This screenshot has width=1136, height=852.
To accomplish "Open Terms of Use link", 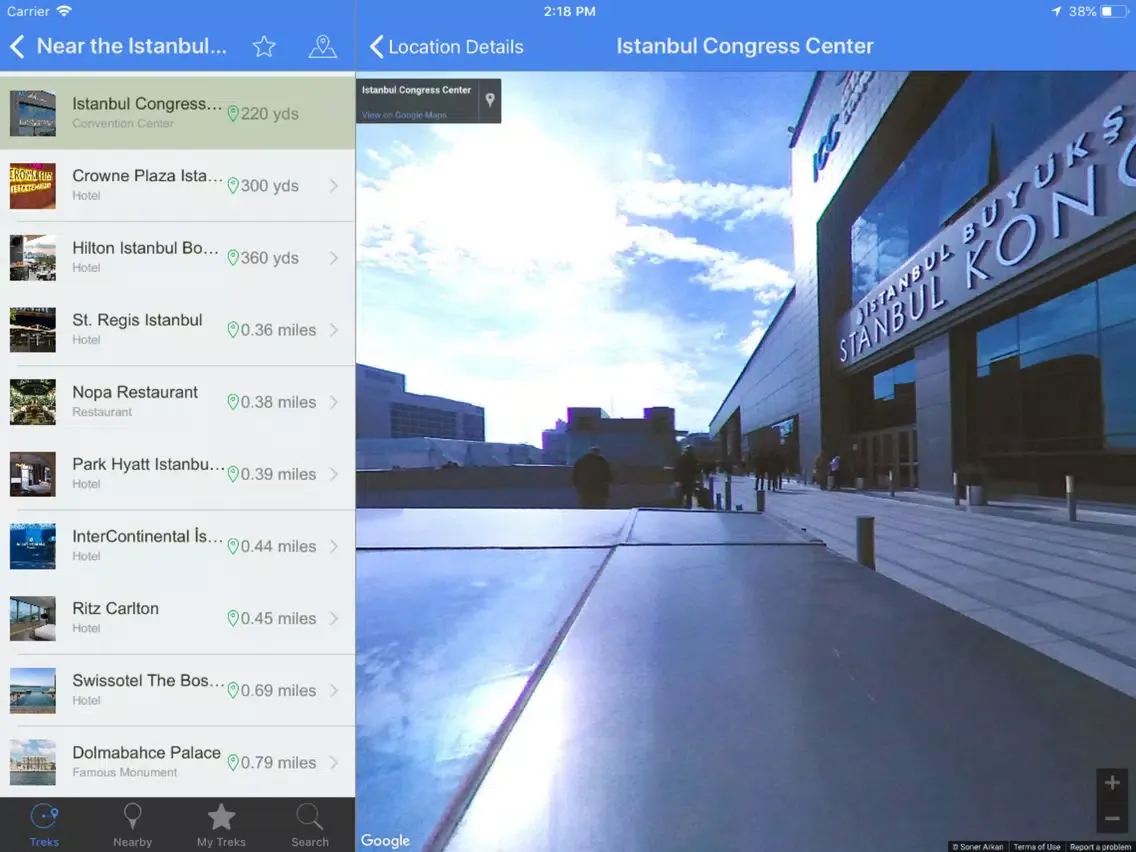I will 1036,846.
